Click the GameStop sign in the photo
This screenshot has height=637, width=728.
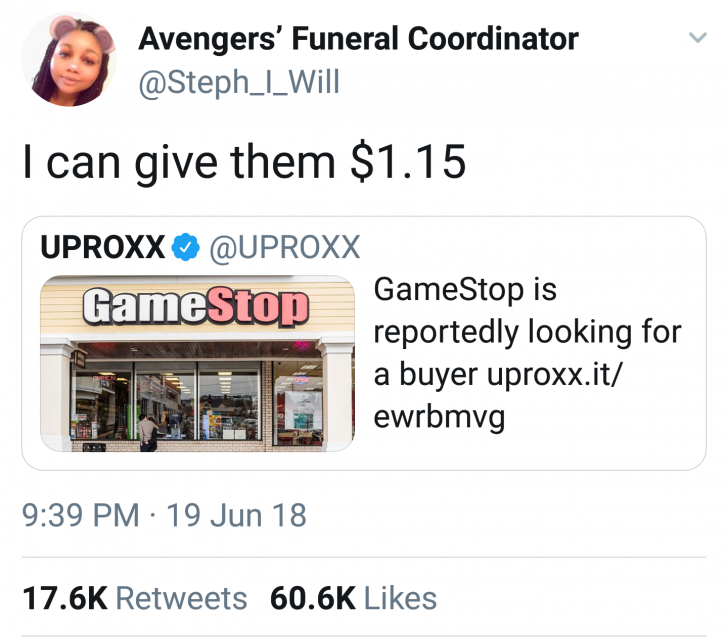[195, 306]
